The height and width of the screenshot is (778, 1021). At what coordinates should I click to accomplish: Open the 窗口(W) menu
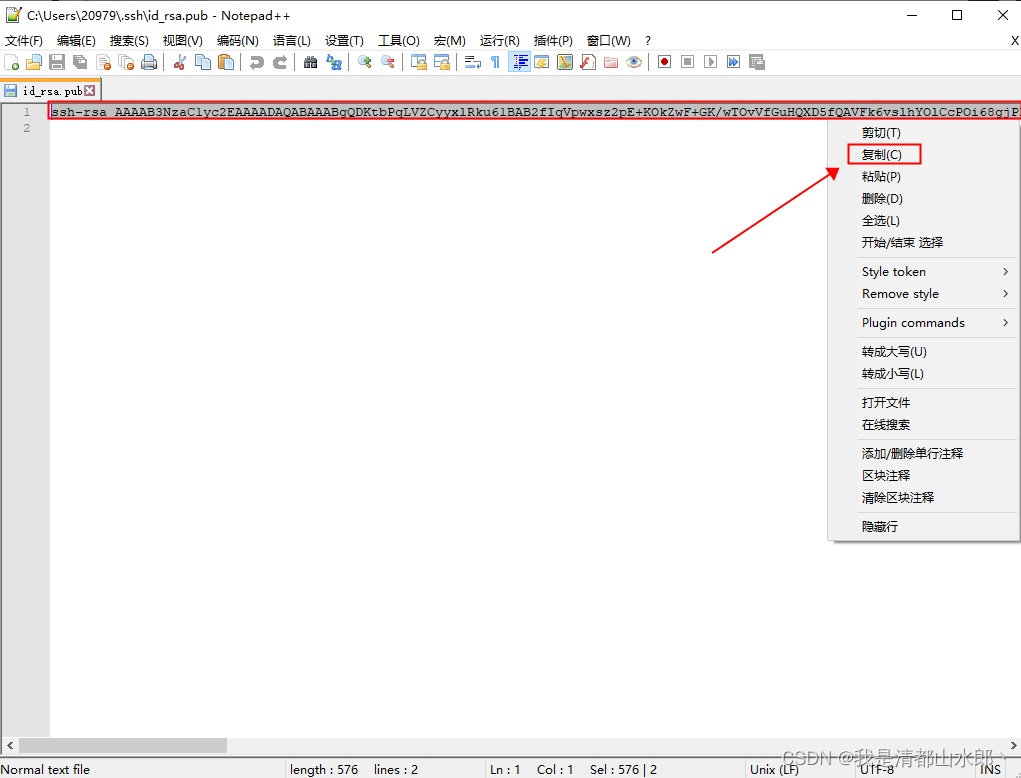[608, 41]
